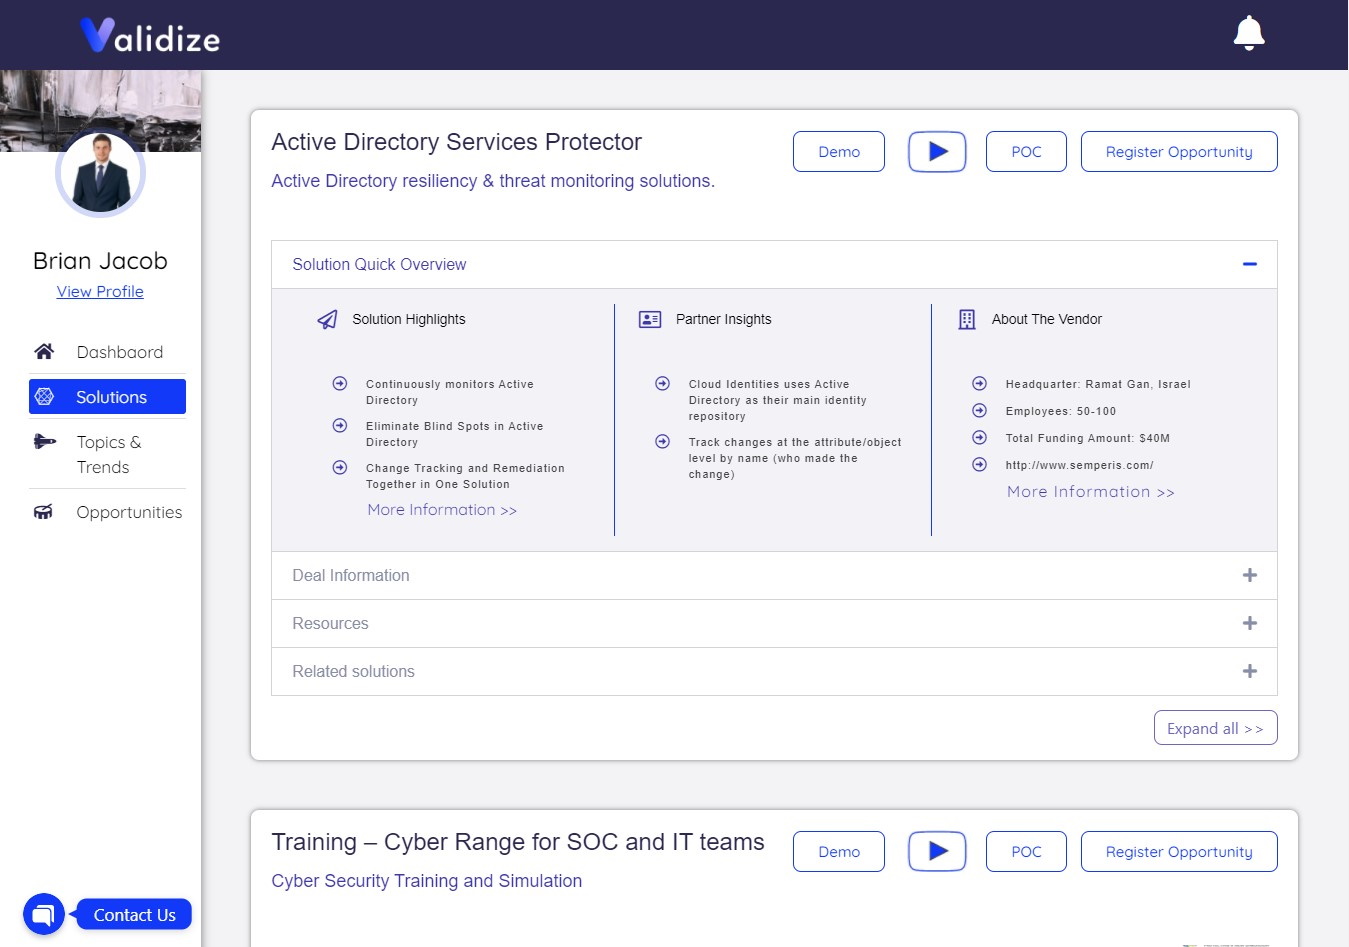Viewport: 1349px width, 947px height.
Task: Register Opportunity for Training Cyber Range
Action: coord(1179,852)
